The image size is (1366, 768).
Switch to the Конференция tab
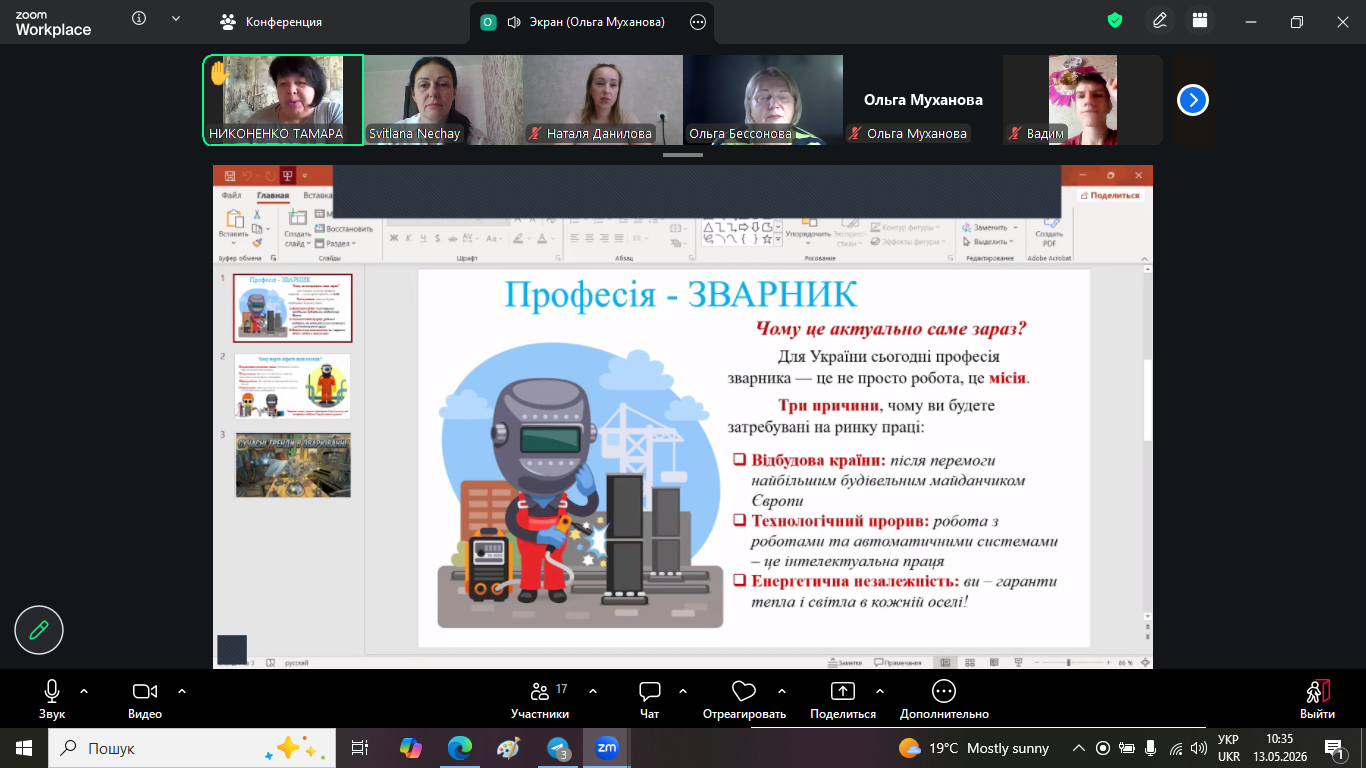[x=271, y=22]
